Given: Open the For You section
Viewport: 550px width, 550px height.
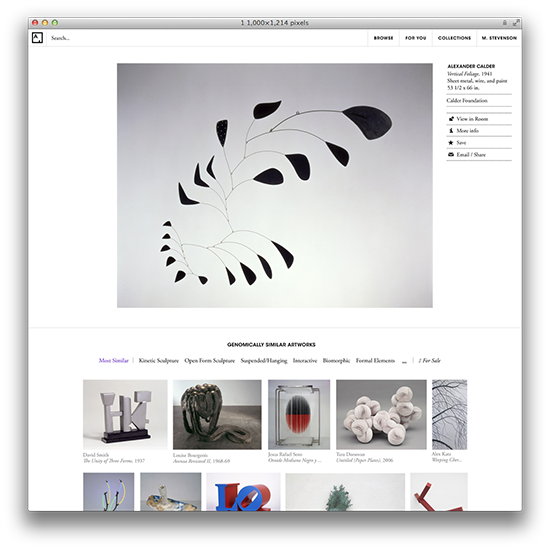Looking at the screenshot, I should (x=416, y=38).
